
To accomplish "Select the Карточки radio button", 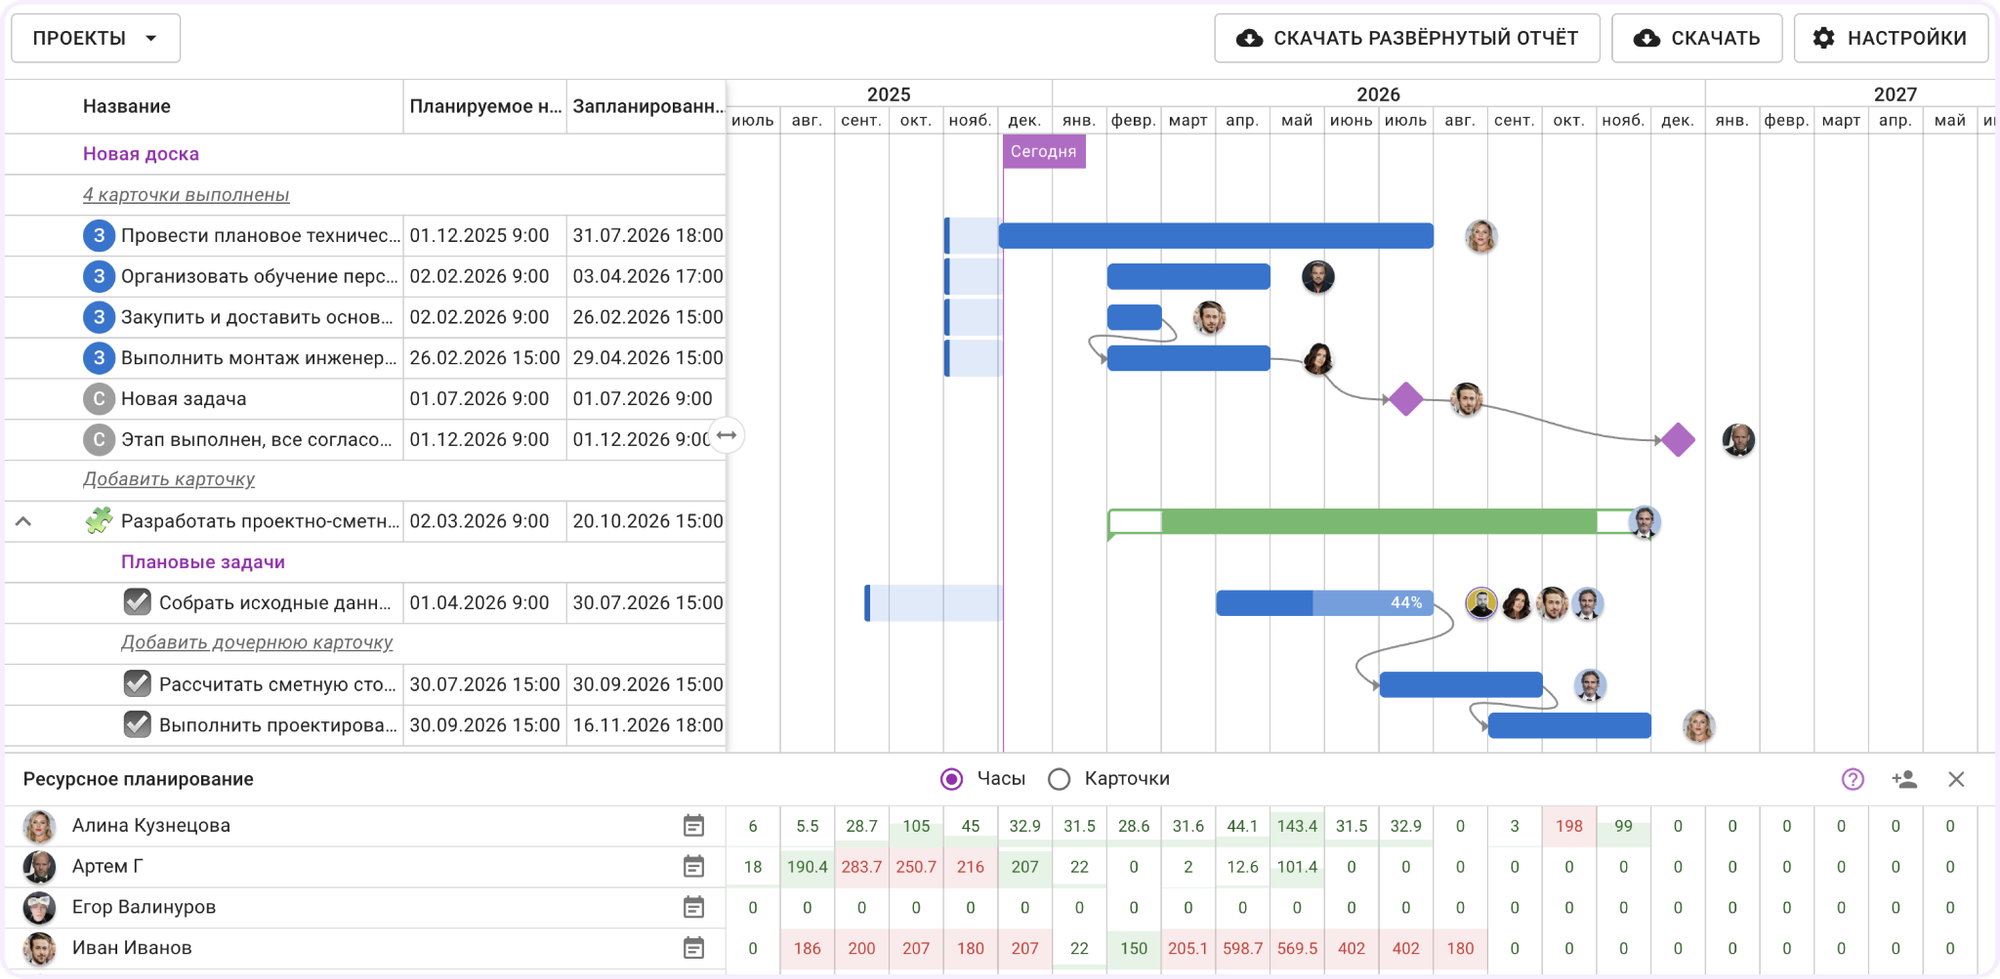I will pos(1059,779).
